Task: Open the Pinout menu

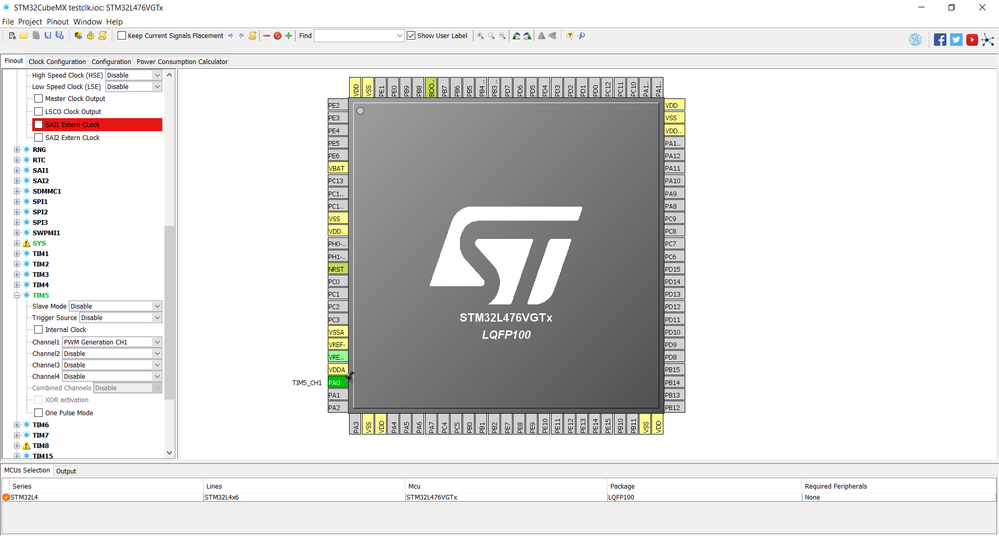Action: [x=57, y=21]
